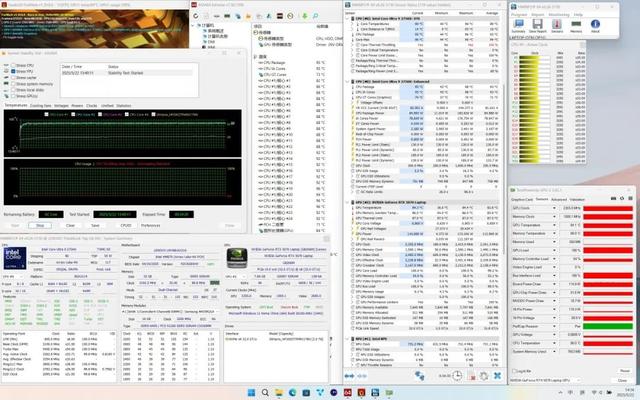
Task: Open the GPU Temperature sensor dropdown in GPU-Z
Action: click(x=554, y=225)
